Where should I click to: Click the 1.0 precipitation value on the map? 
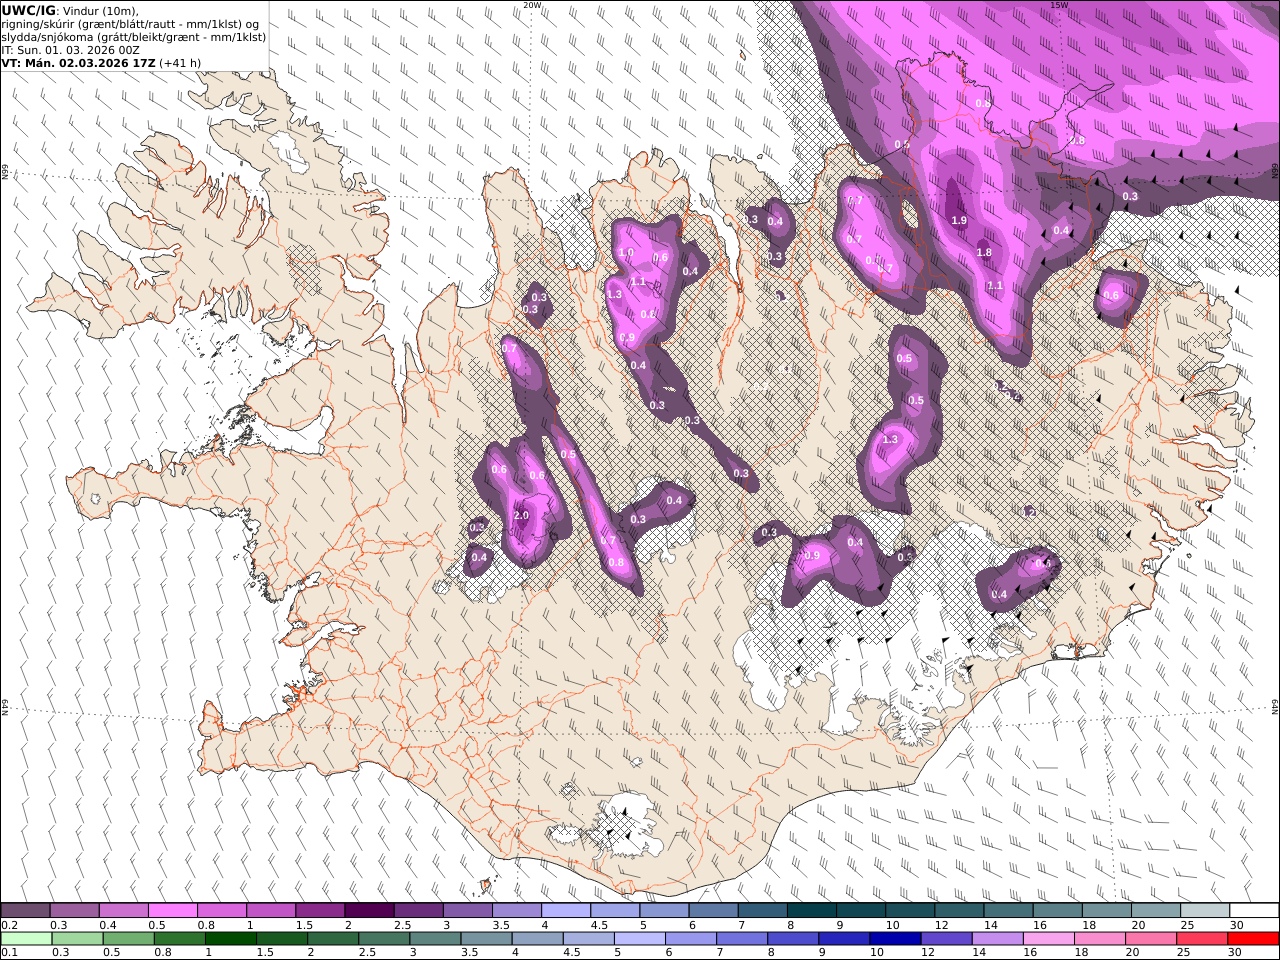(x=626, y=253)
